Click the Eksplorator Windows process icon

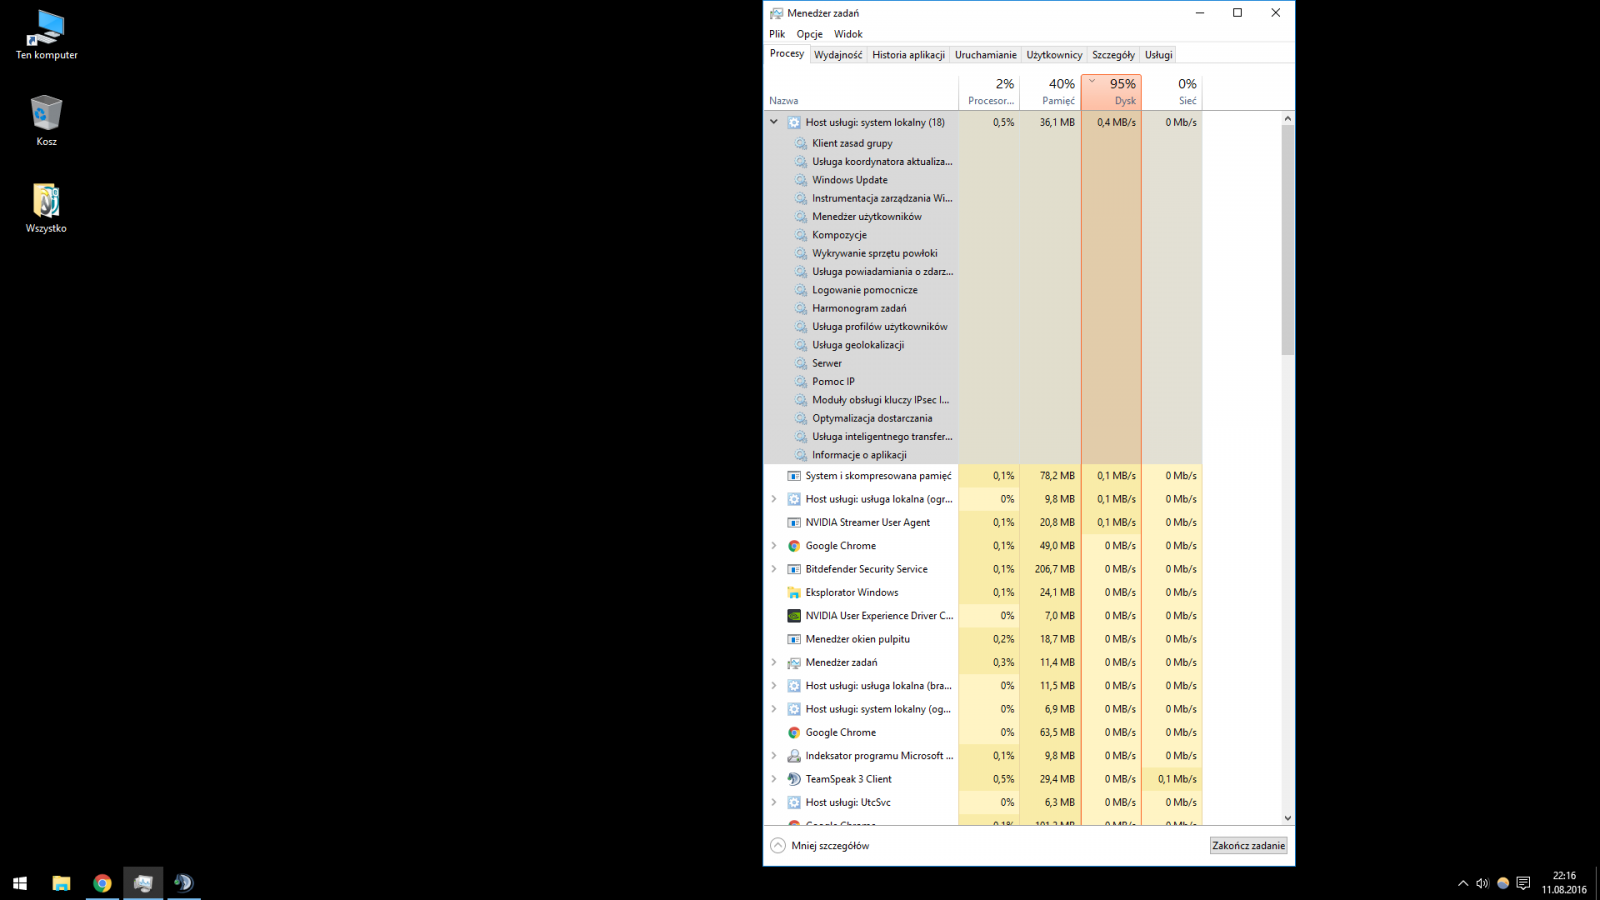(x=794, y=592)
